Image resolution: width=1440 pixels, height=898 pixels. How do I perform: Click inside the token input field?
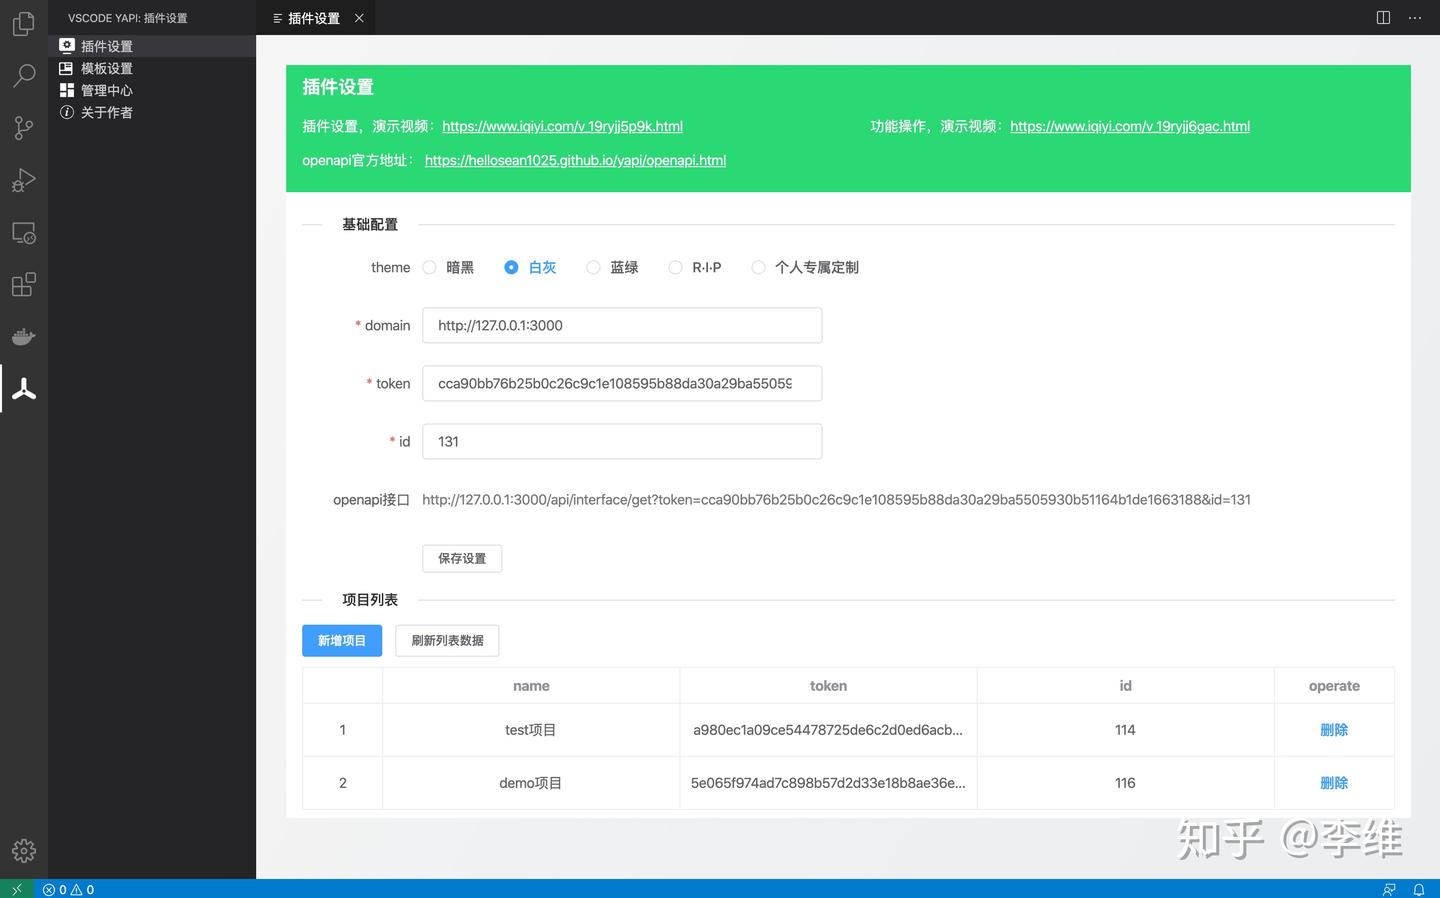(621, 383)
